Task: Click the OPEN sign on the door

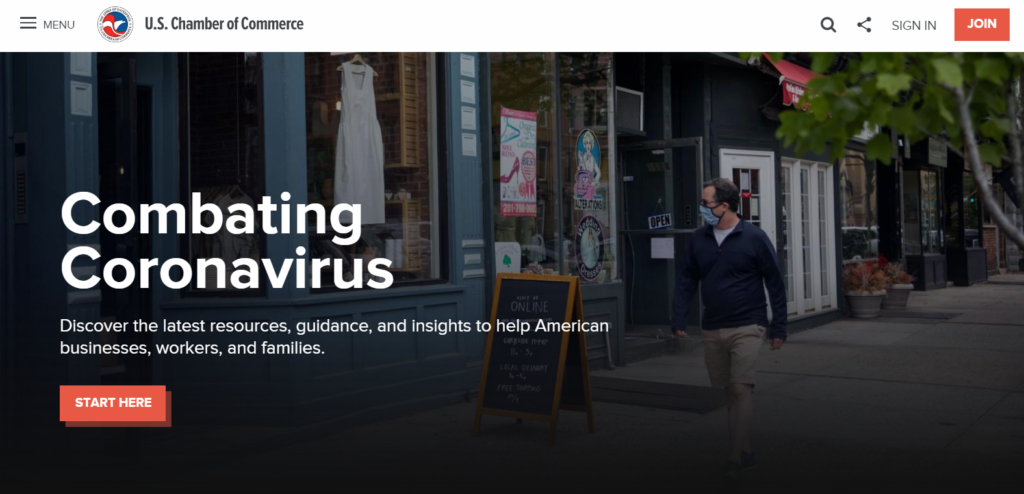Action: tap(660, 221)
